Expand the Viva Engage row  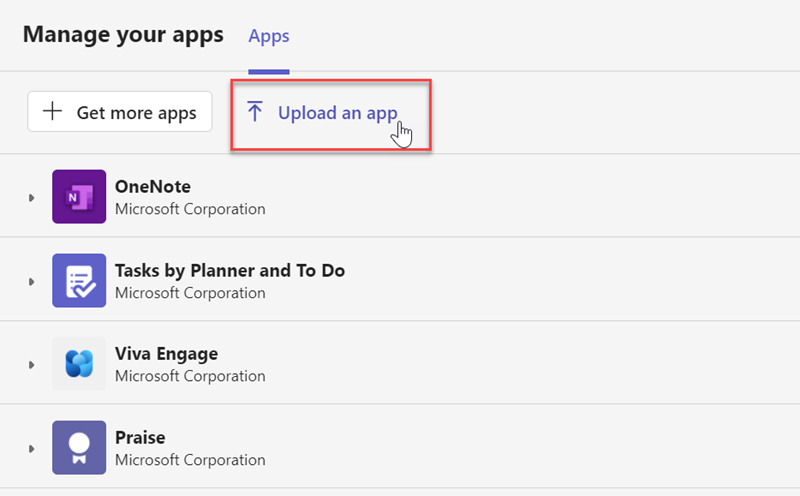pyautogui.click(x=32, y=365)
